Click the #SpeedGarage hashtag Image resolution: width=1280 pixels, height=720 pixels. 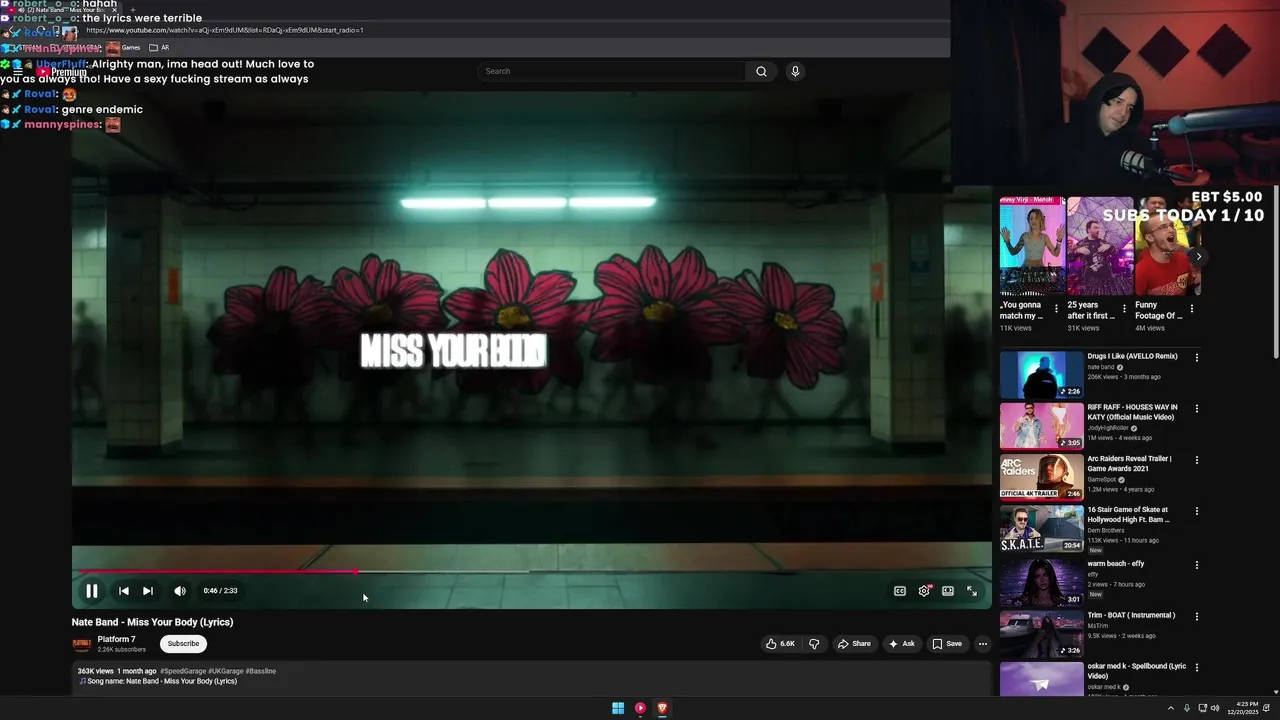pos(183,671)
